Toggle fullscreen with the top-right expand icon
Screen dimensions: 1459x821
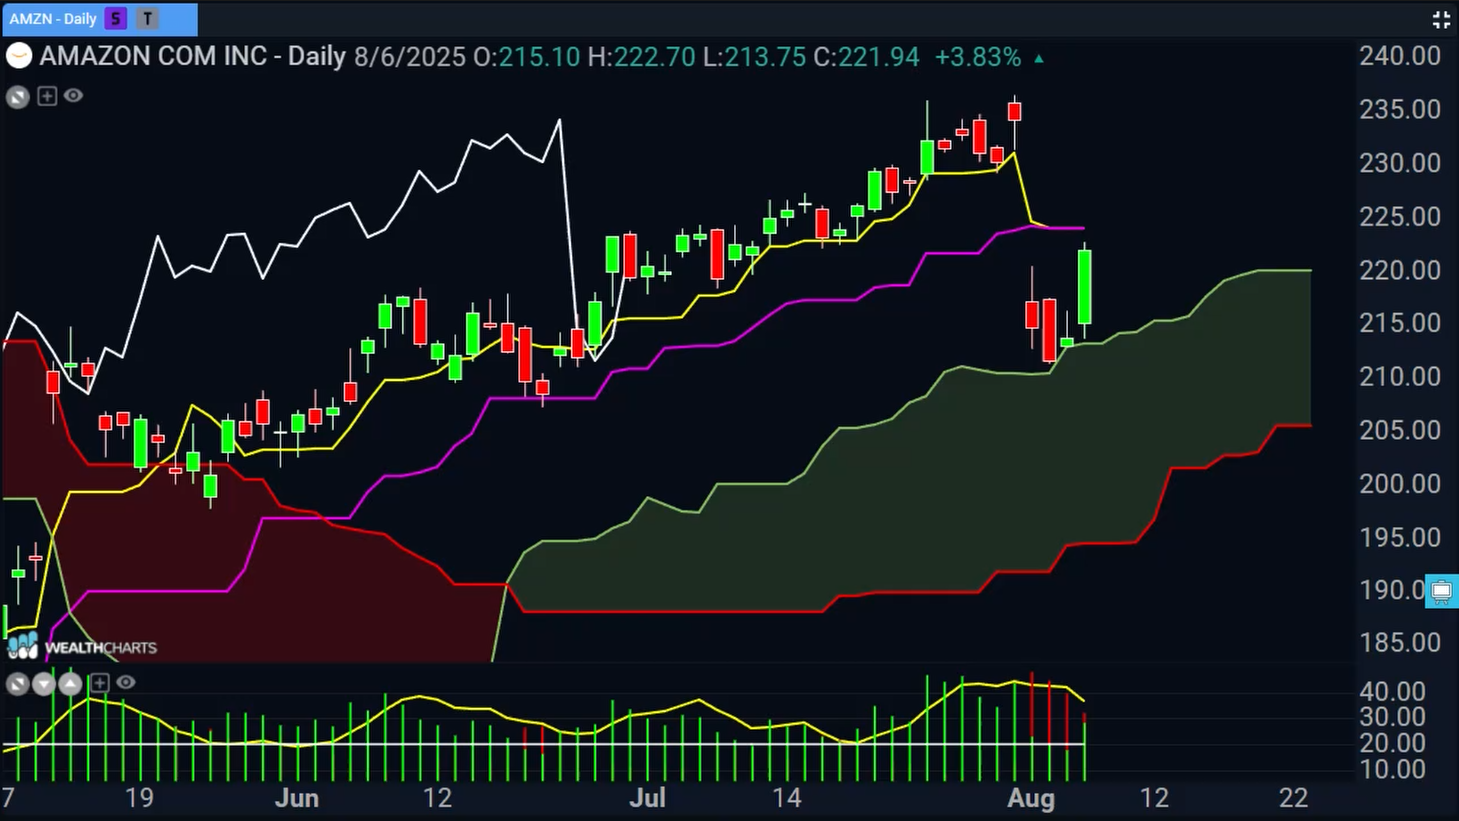click(1441, 19)
